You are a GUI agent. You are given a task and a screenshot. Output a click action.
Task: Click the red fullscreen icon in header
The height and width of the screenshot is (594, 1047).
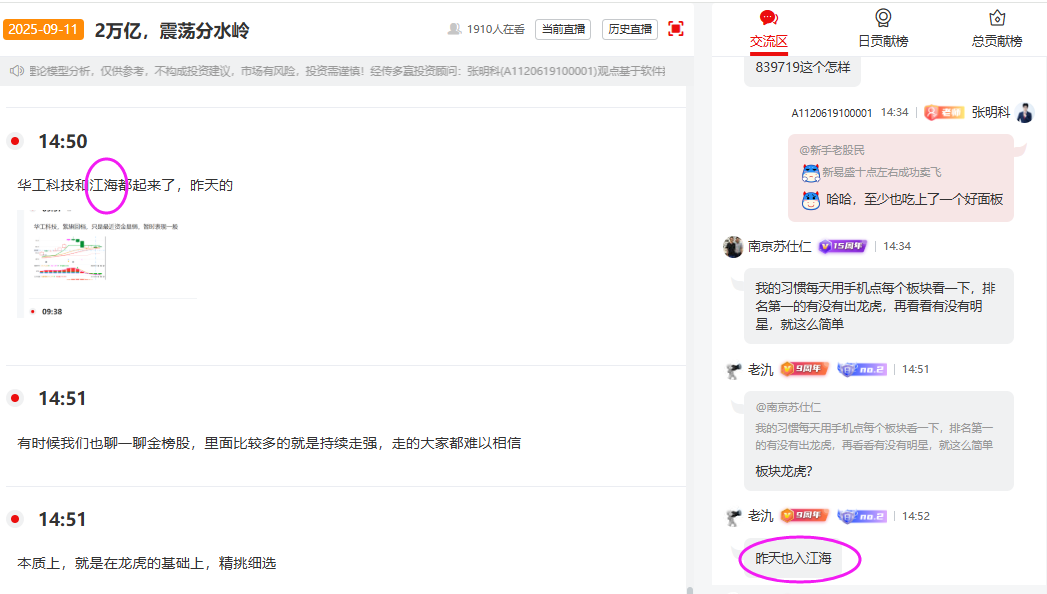[676, 29]
